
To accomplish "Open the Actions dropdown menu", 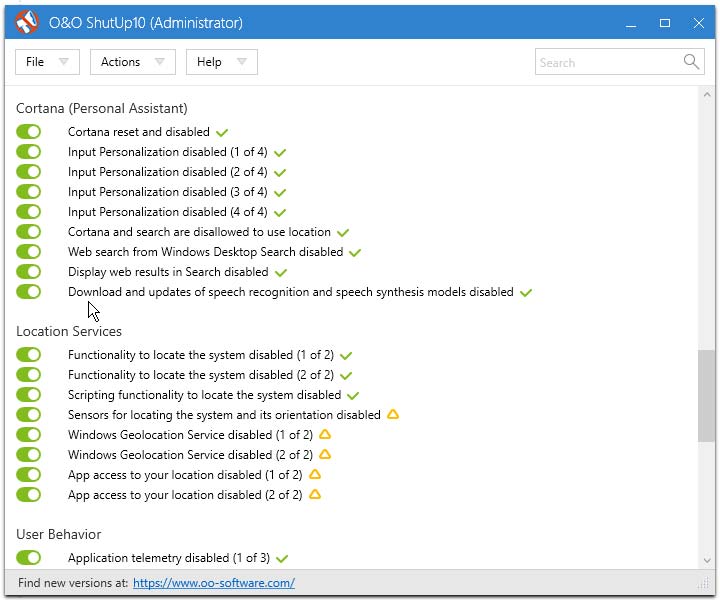I will click(133, 62).
